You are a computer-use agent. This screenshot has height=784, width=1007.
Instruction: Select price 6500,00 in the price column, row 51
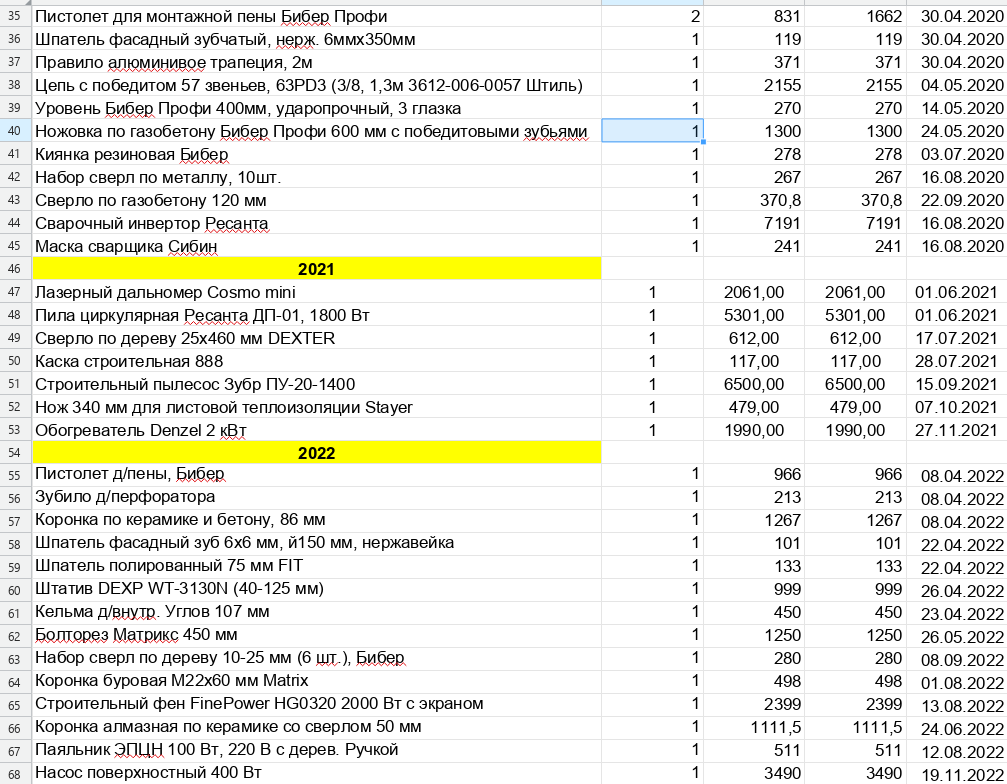coord(754,384)
